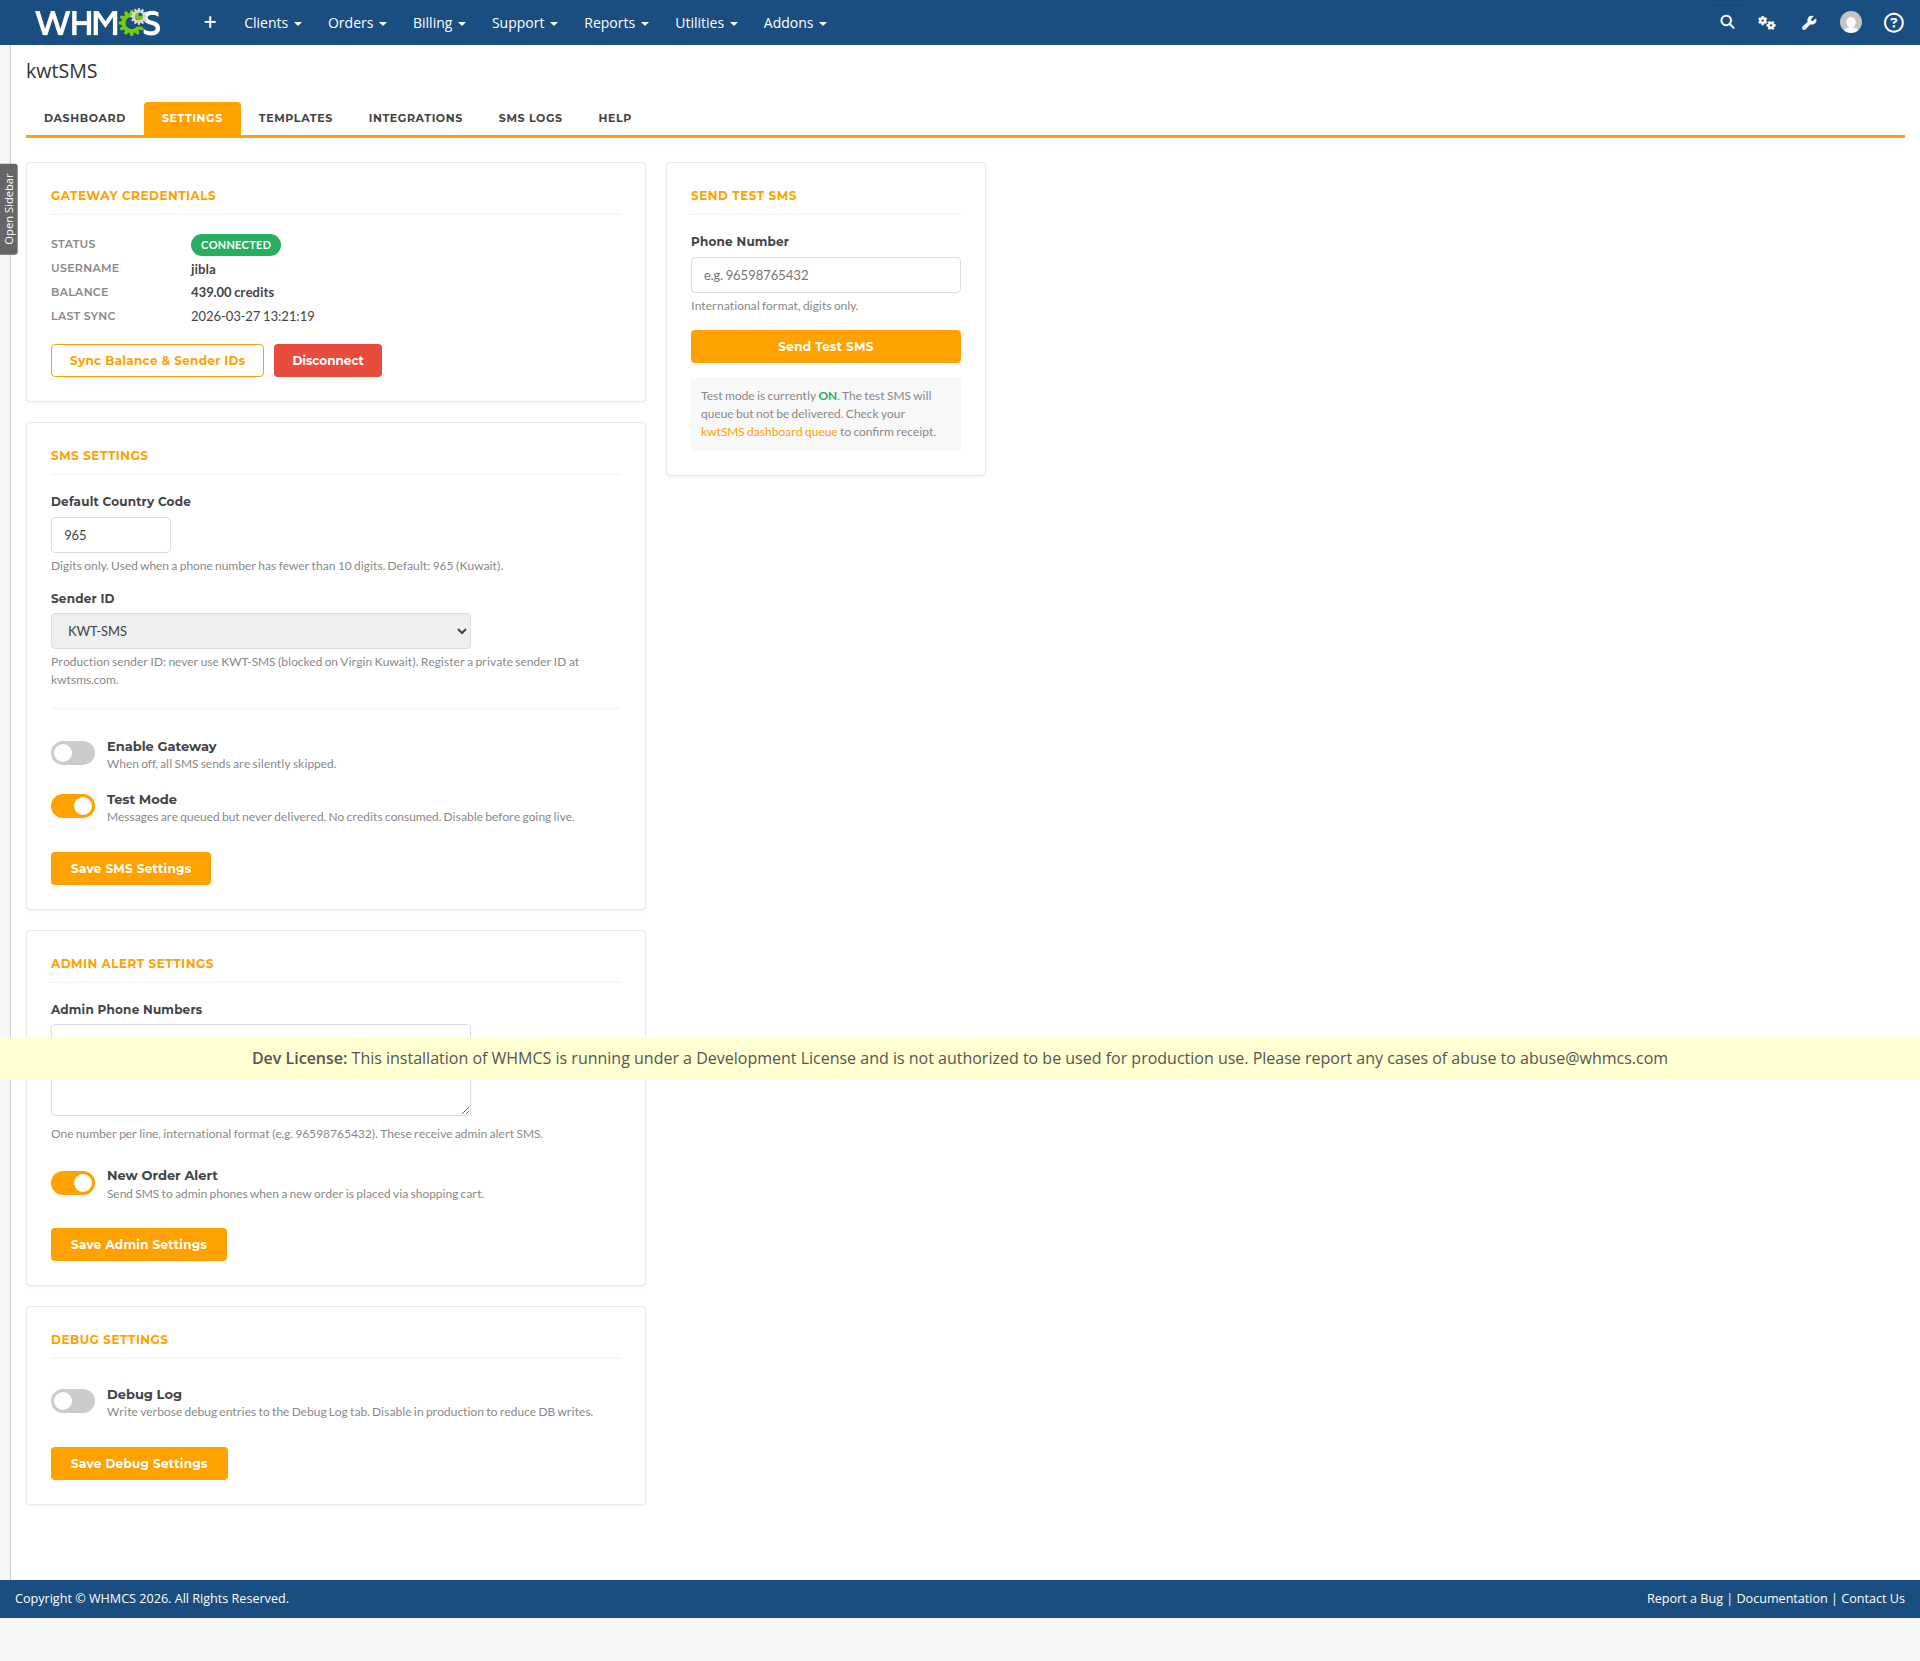Viewport: 1920px width, 1661px height.
Task: Open the SMS Logs tab
Action: 530,118
